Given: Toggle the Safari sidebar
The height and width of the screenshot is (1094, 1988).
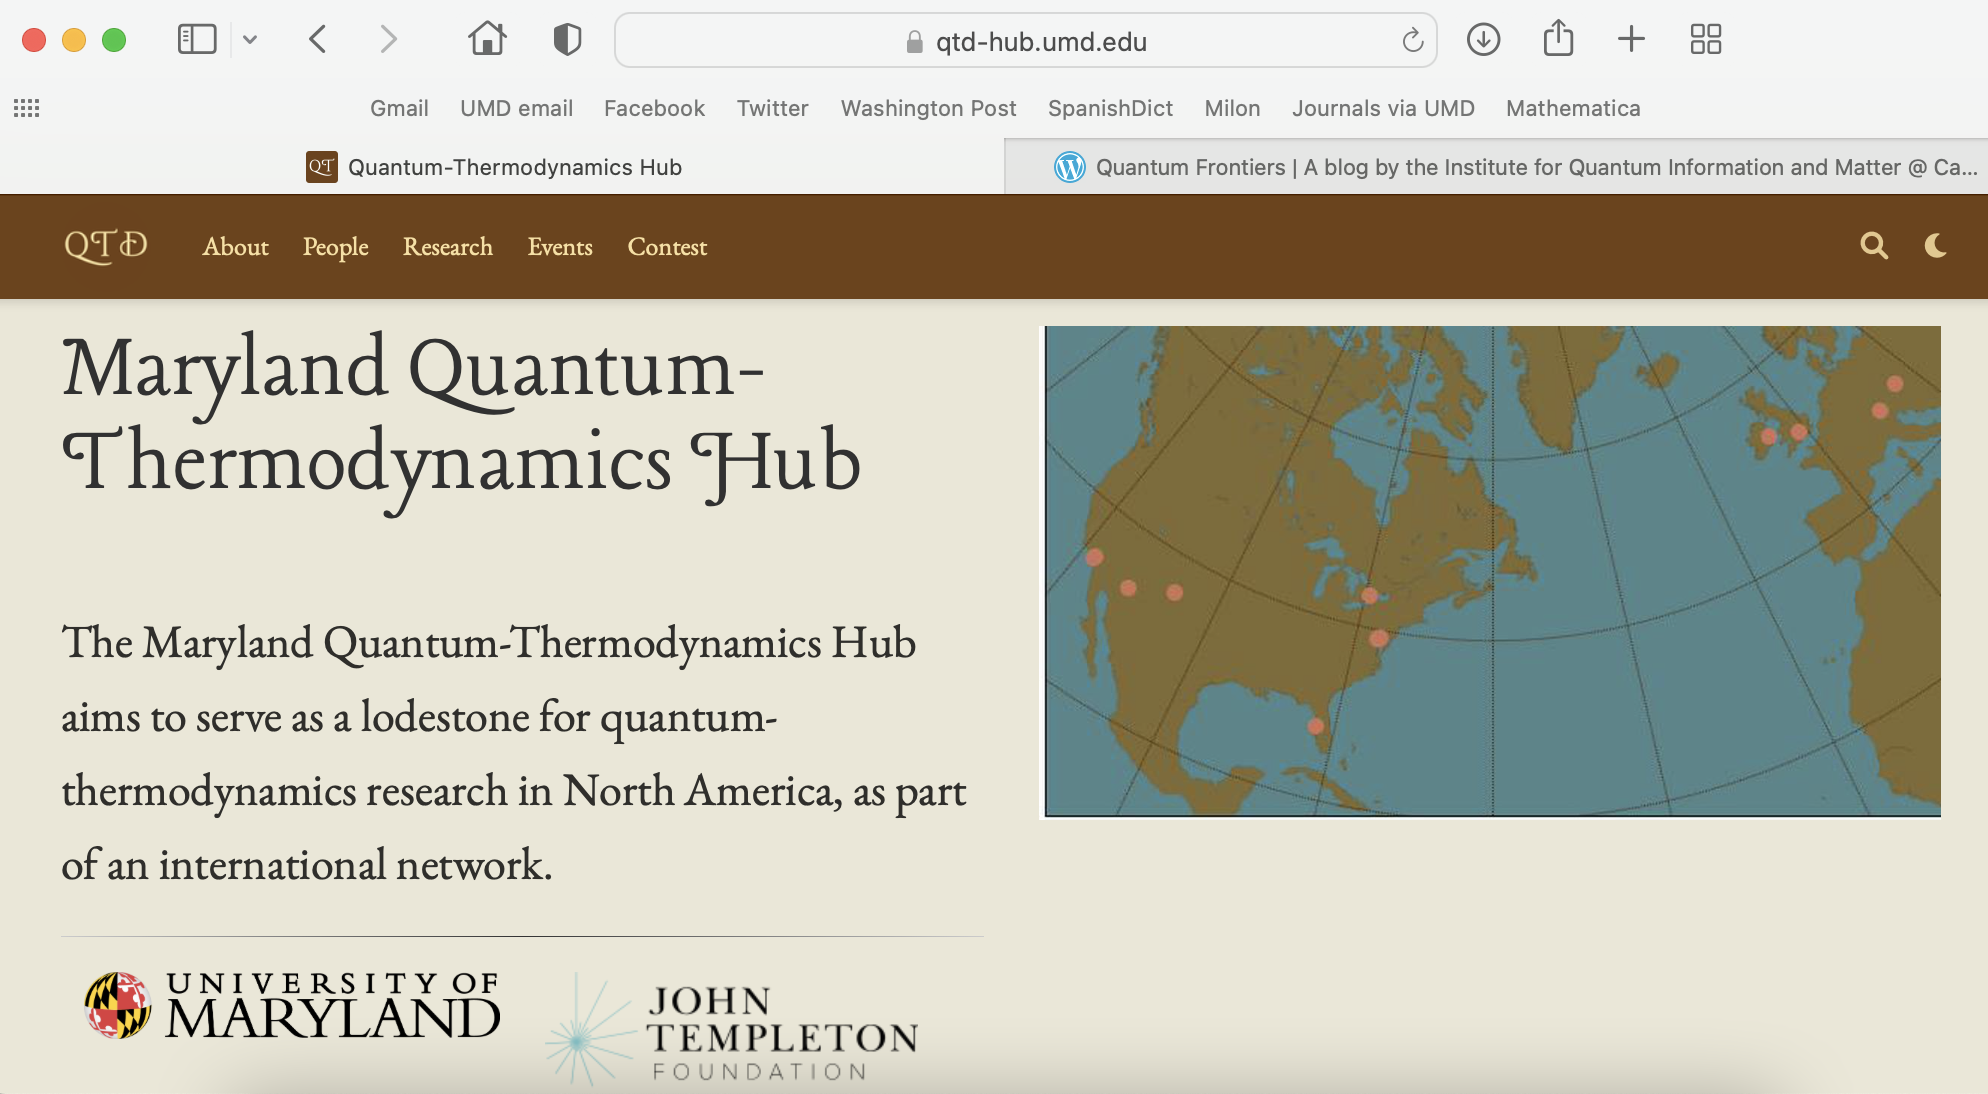Looking at the screenshot, I should [x=197, y=40].
